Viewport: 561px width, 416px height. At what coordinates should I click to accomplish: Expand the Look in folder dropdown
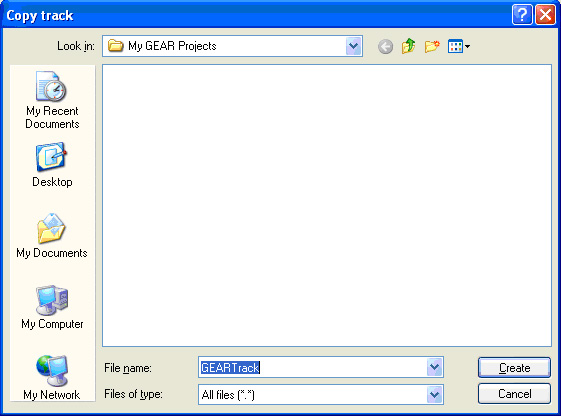353,46
